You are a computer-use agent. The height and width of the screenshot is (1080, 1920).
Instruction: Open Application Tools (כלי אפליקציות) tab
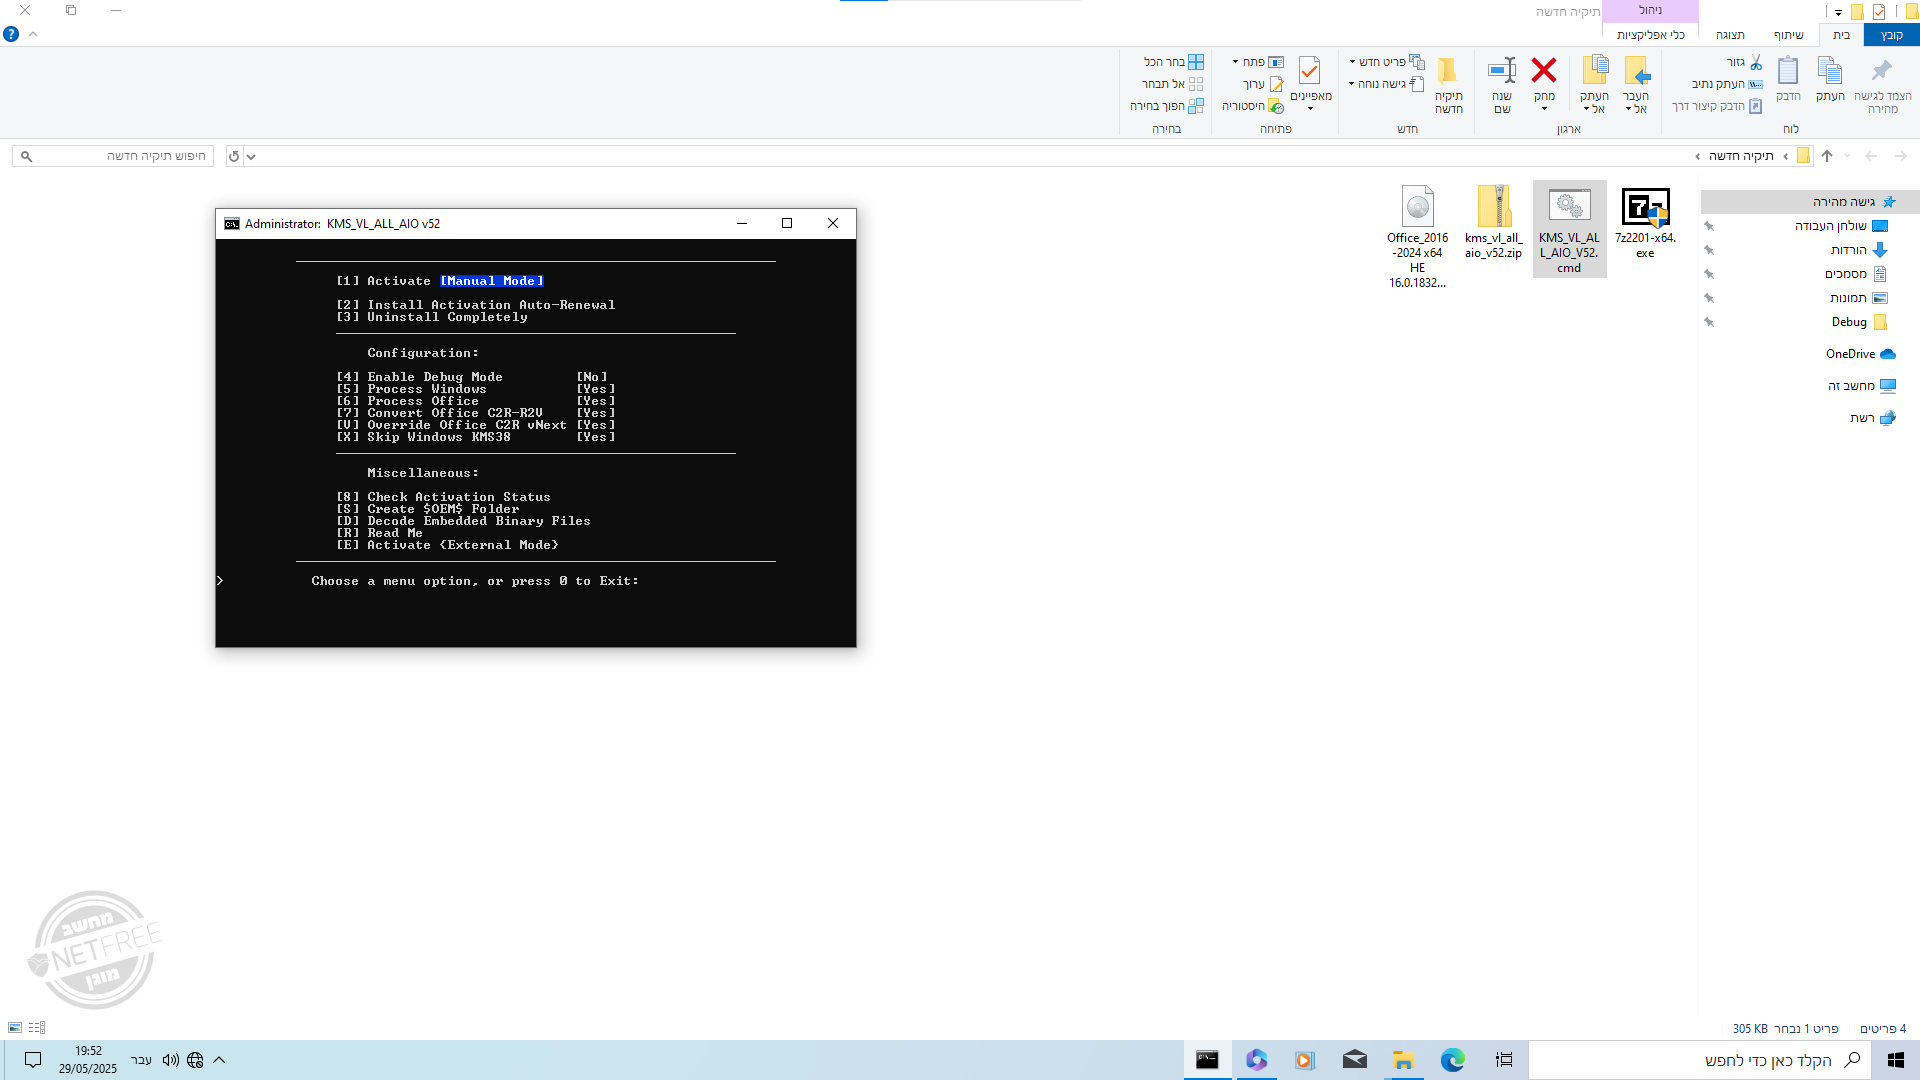pyautogui.click(x=1650, y=35)
